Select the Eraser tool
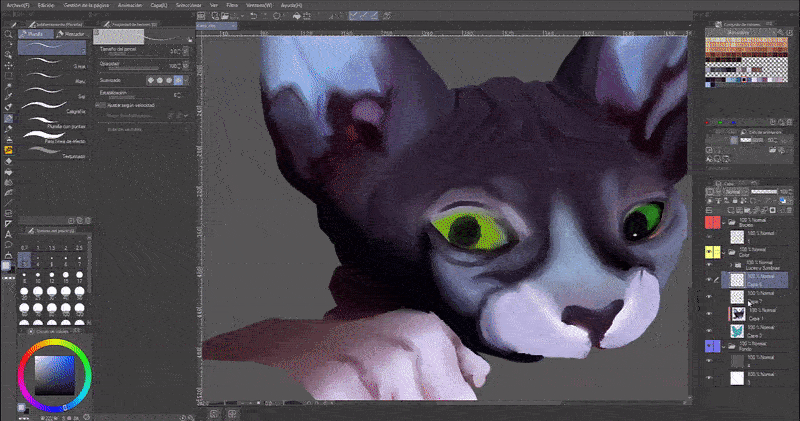 (x=9, y=161)
